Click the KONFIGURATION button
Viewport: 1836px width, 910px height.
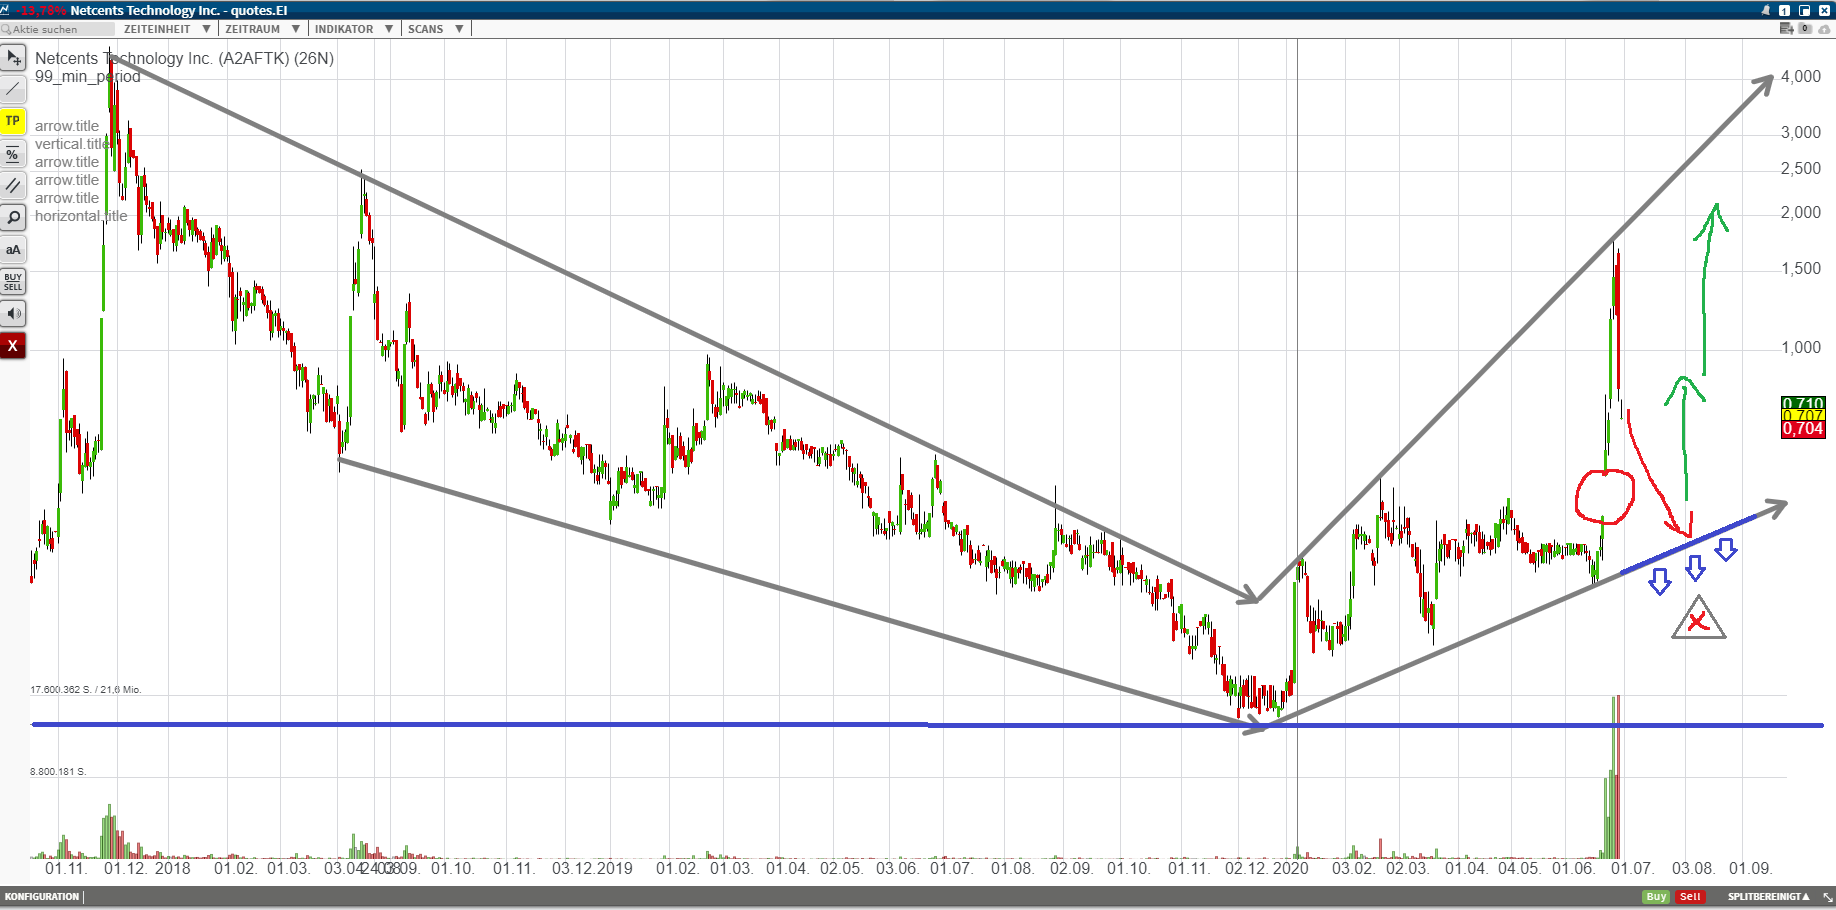[x=42, y=897]
